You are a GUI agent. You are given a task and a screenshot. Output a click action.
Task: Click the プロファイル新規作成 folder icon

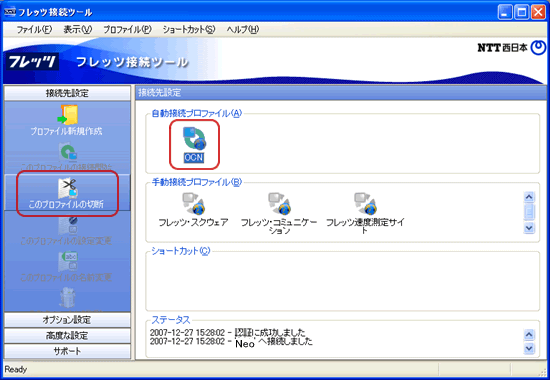(x=67, y=115)
